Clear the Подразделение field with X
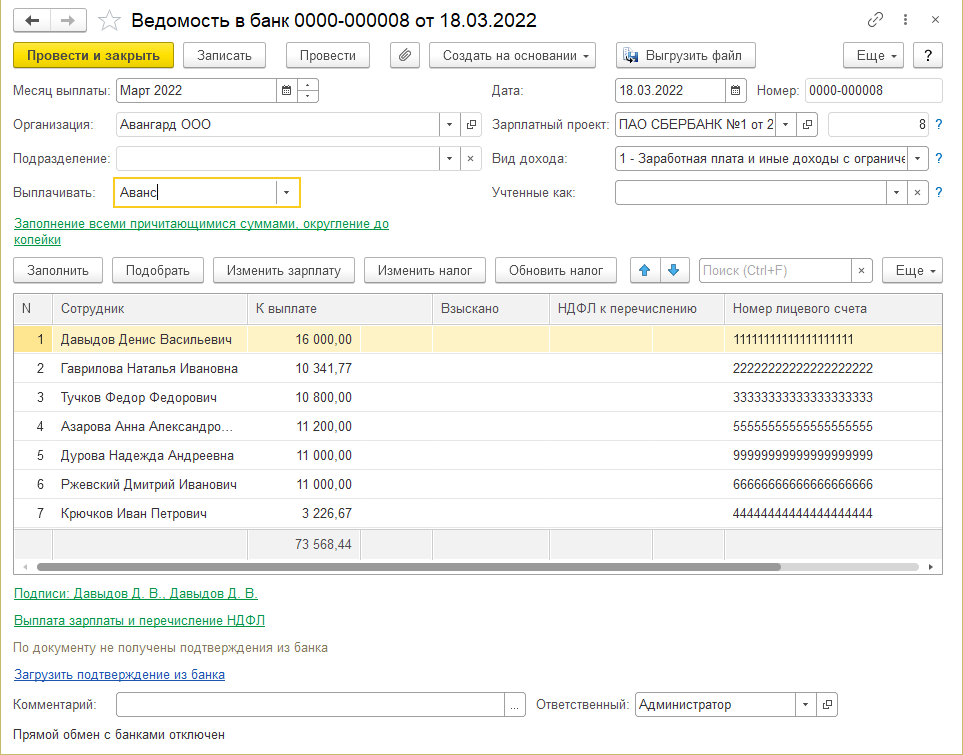The width and height of the screenshot is (963, 755). [x=472, y=159]
